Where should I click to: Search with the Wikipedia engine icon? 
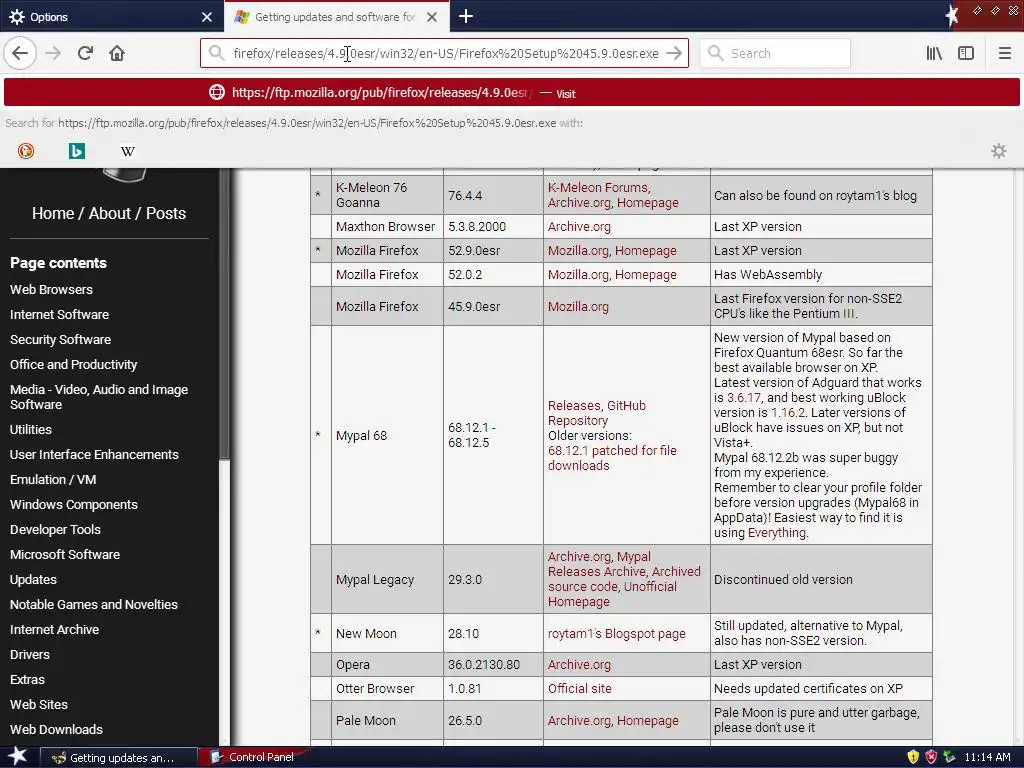tap(128, 151)
